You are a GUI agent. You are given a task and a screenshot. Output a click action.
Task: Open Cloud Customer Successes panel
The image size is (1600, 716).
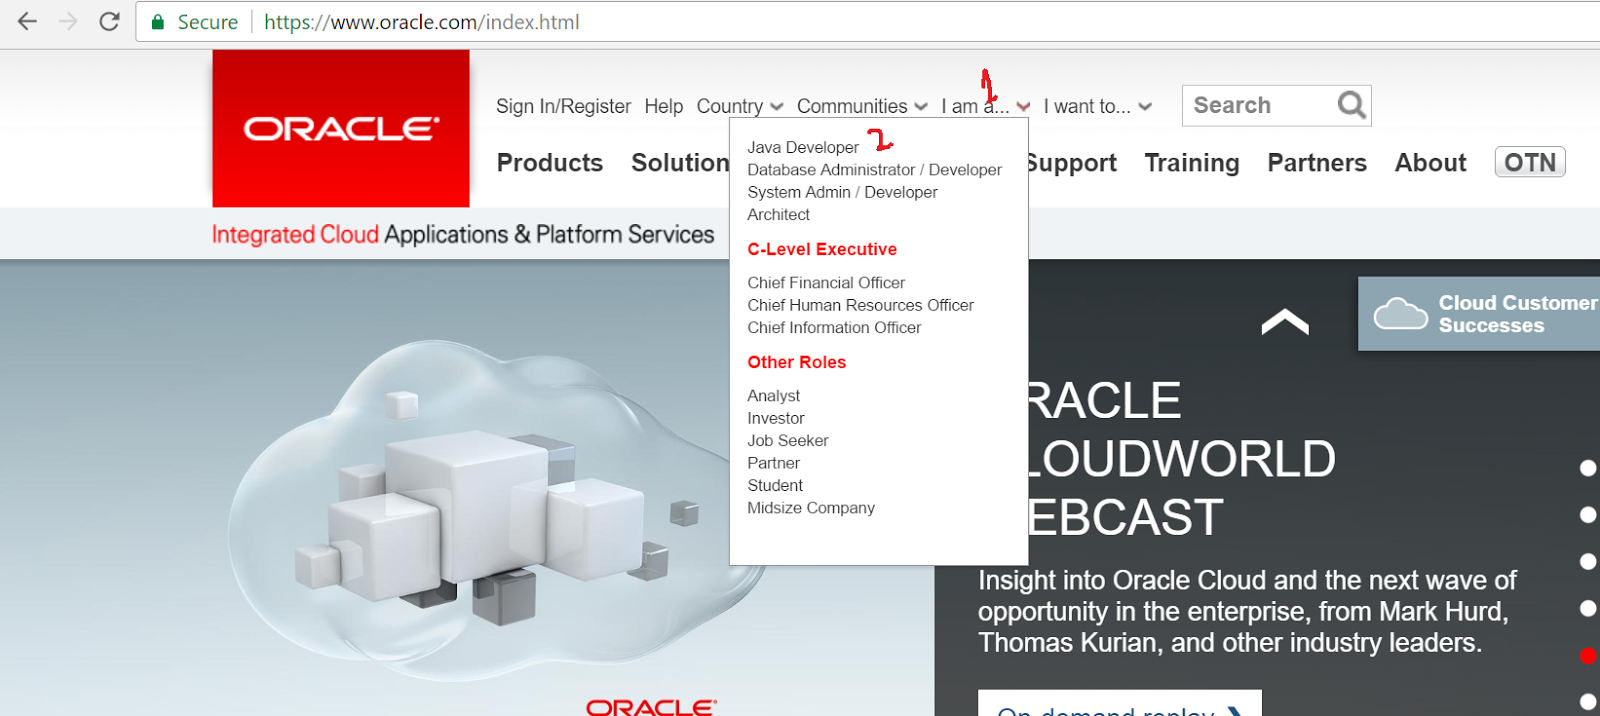click(1479, 314)
